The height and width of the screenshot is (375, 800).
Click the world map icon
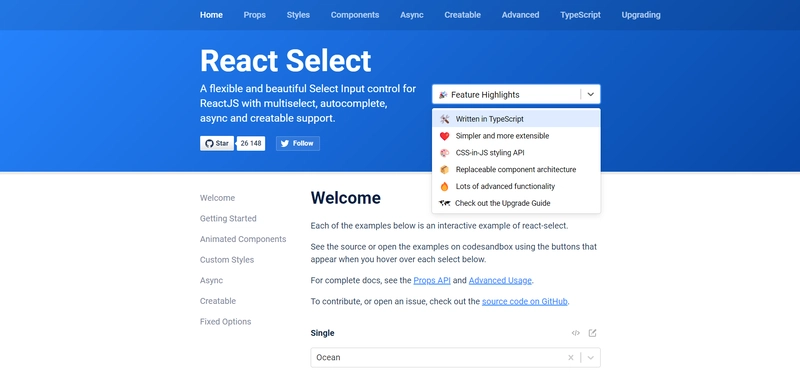[444, 203]
